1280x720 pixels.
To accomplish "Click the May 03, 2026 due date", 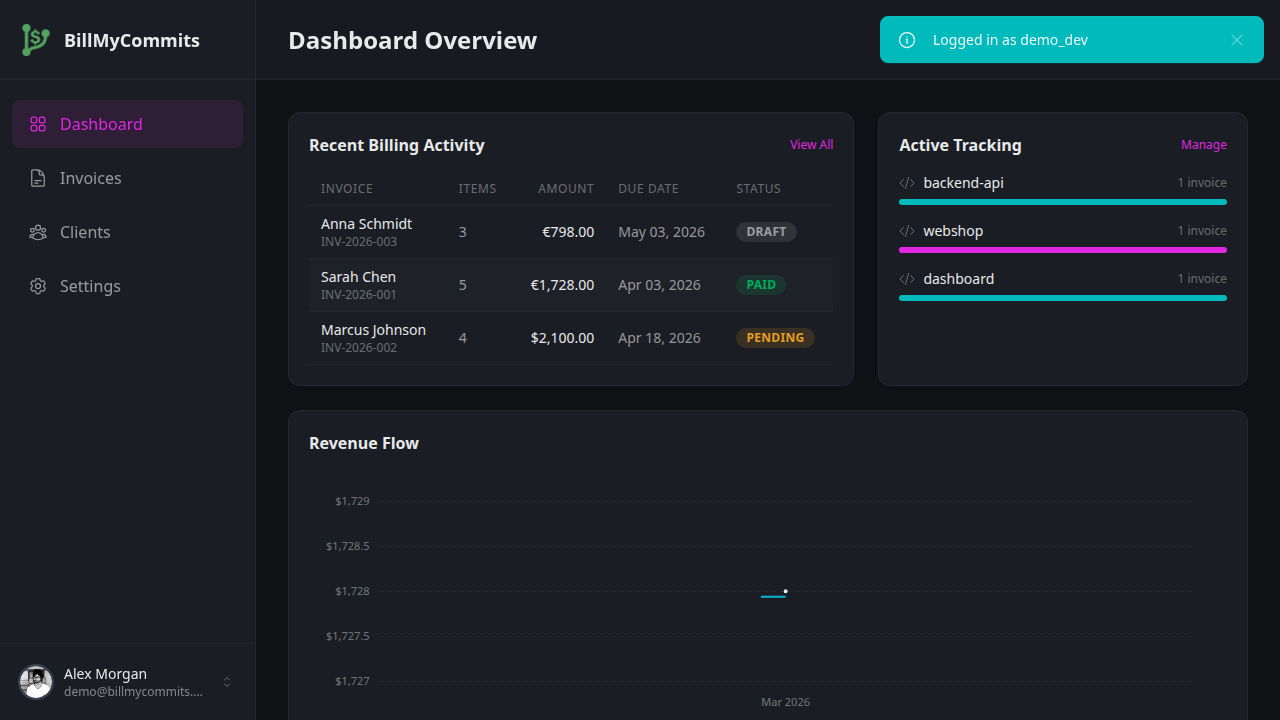I will pos(661,232).
